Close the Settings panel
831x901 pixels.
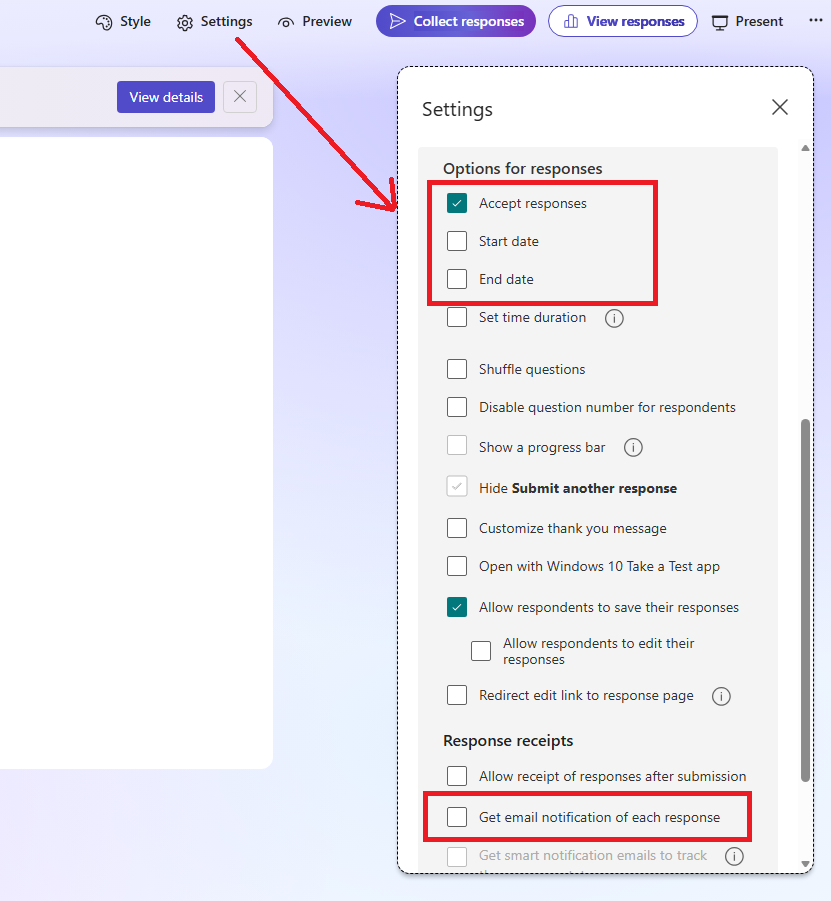(780, 107)
